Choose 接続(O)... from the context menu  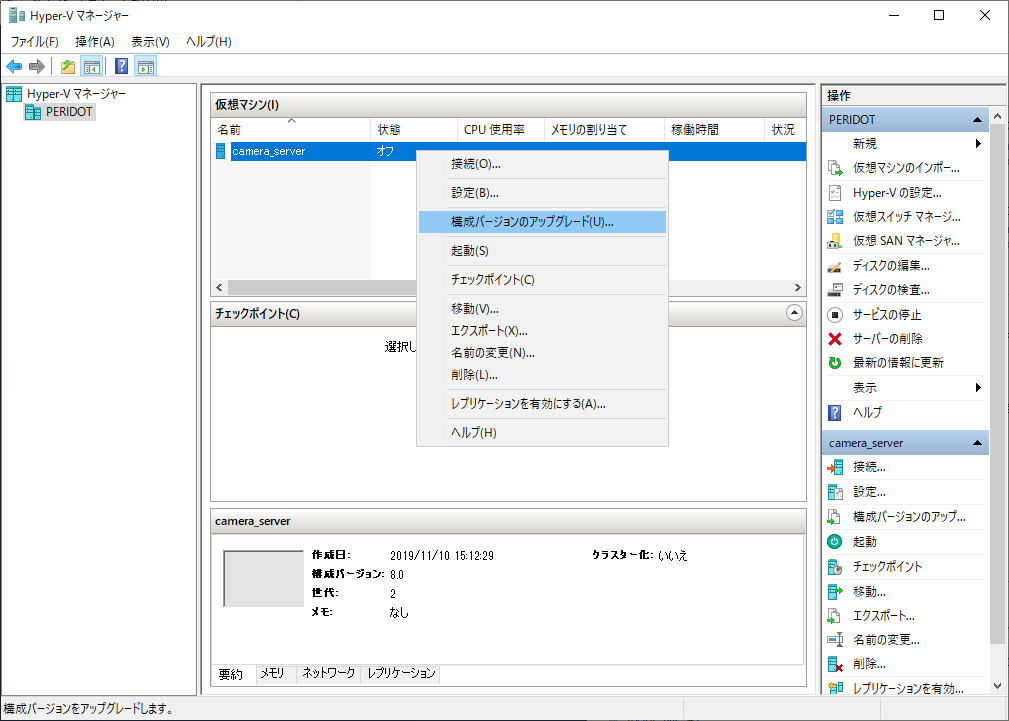point(542,164)
